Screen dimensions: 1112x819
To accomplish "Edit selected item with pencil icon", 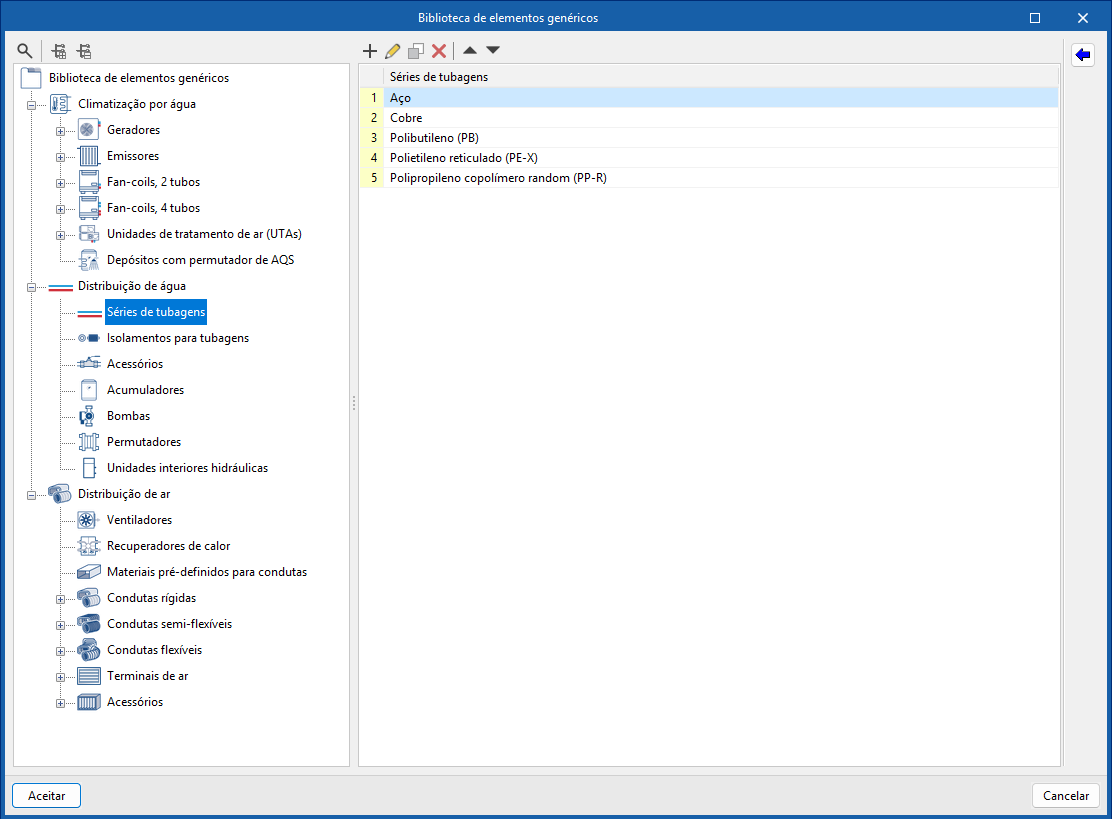I will 392,50.
